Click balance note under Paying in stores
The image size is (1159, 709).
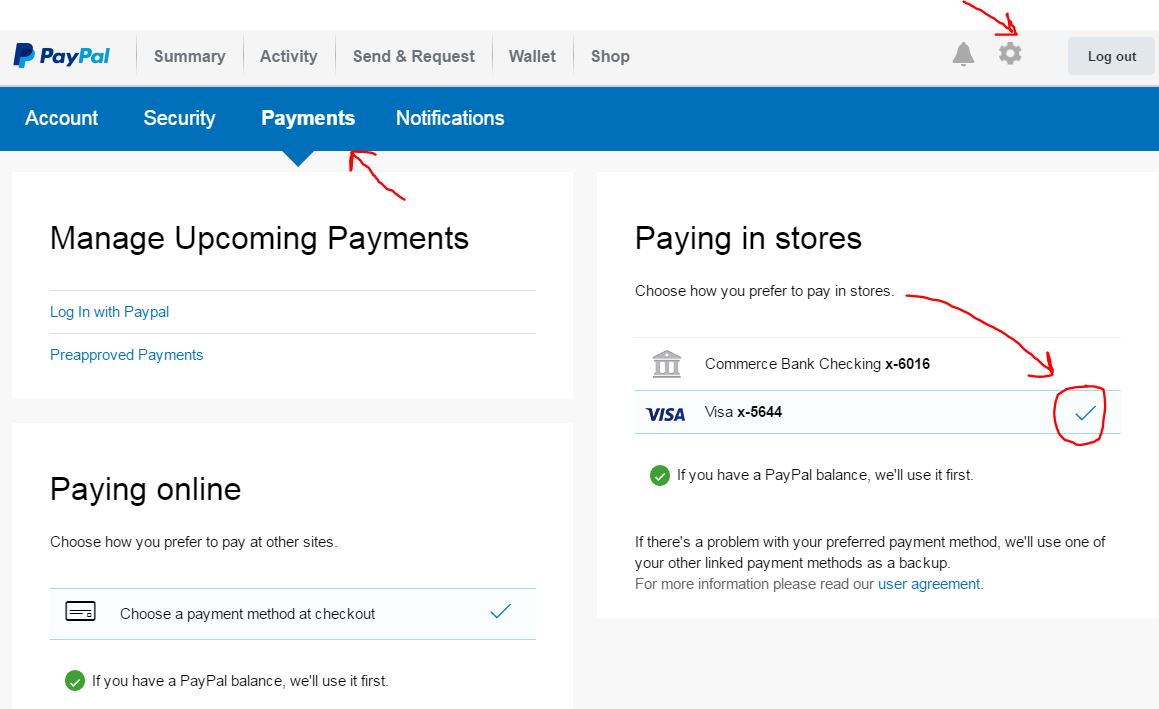[825, 475]
